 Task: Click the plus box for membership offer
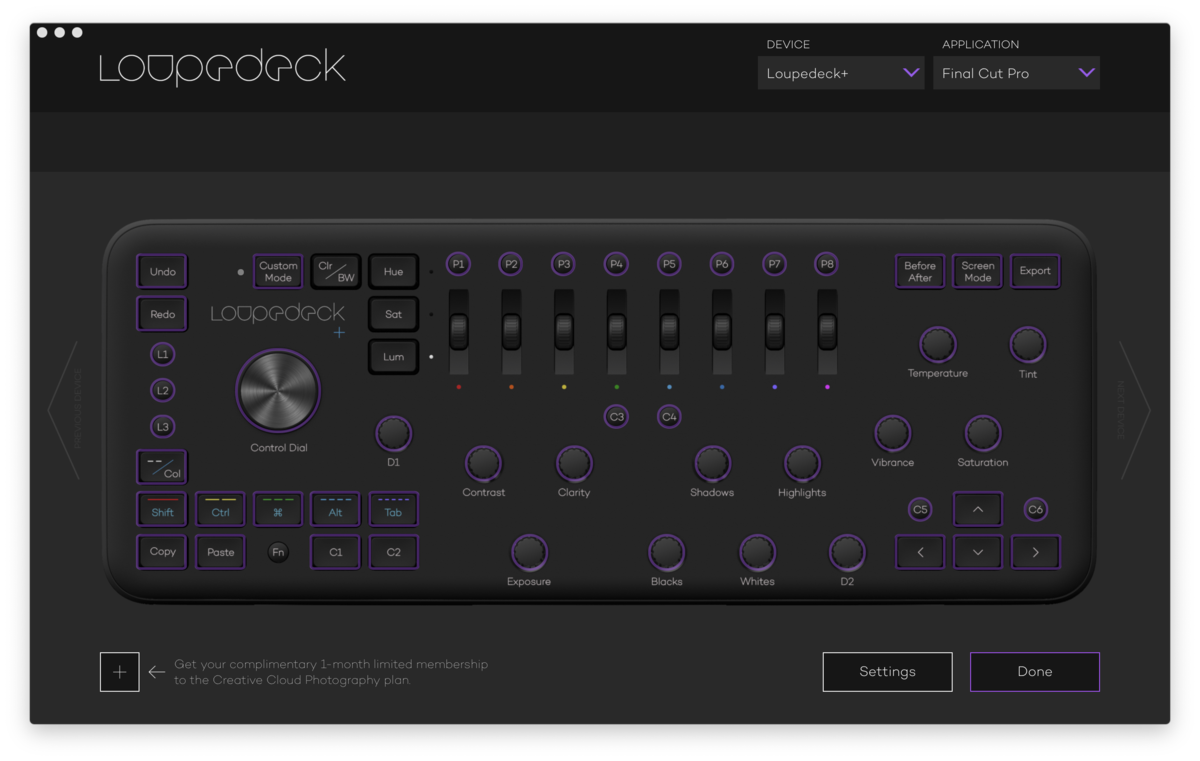point(119,672)
